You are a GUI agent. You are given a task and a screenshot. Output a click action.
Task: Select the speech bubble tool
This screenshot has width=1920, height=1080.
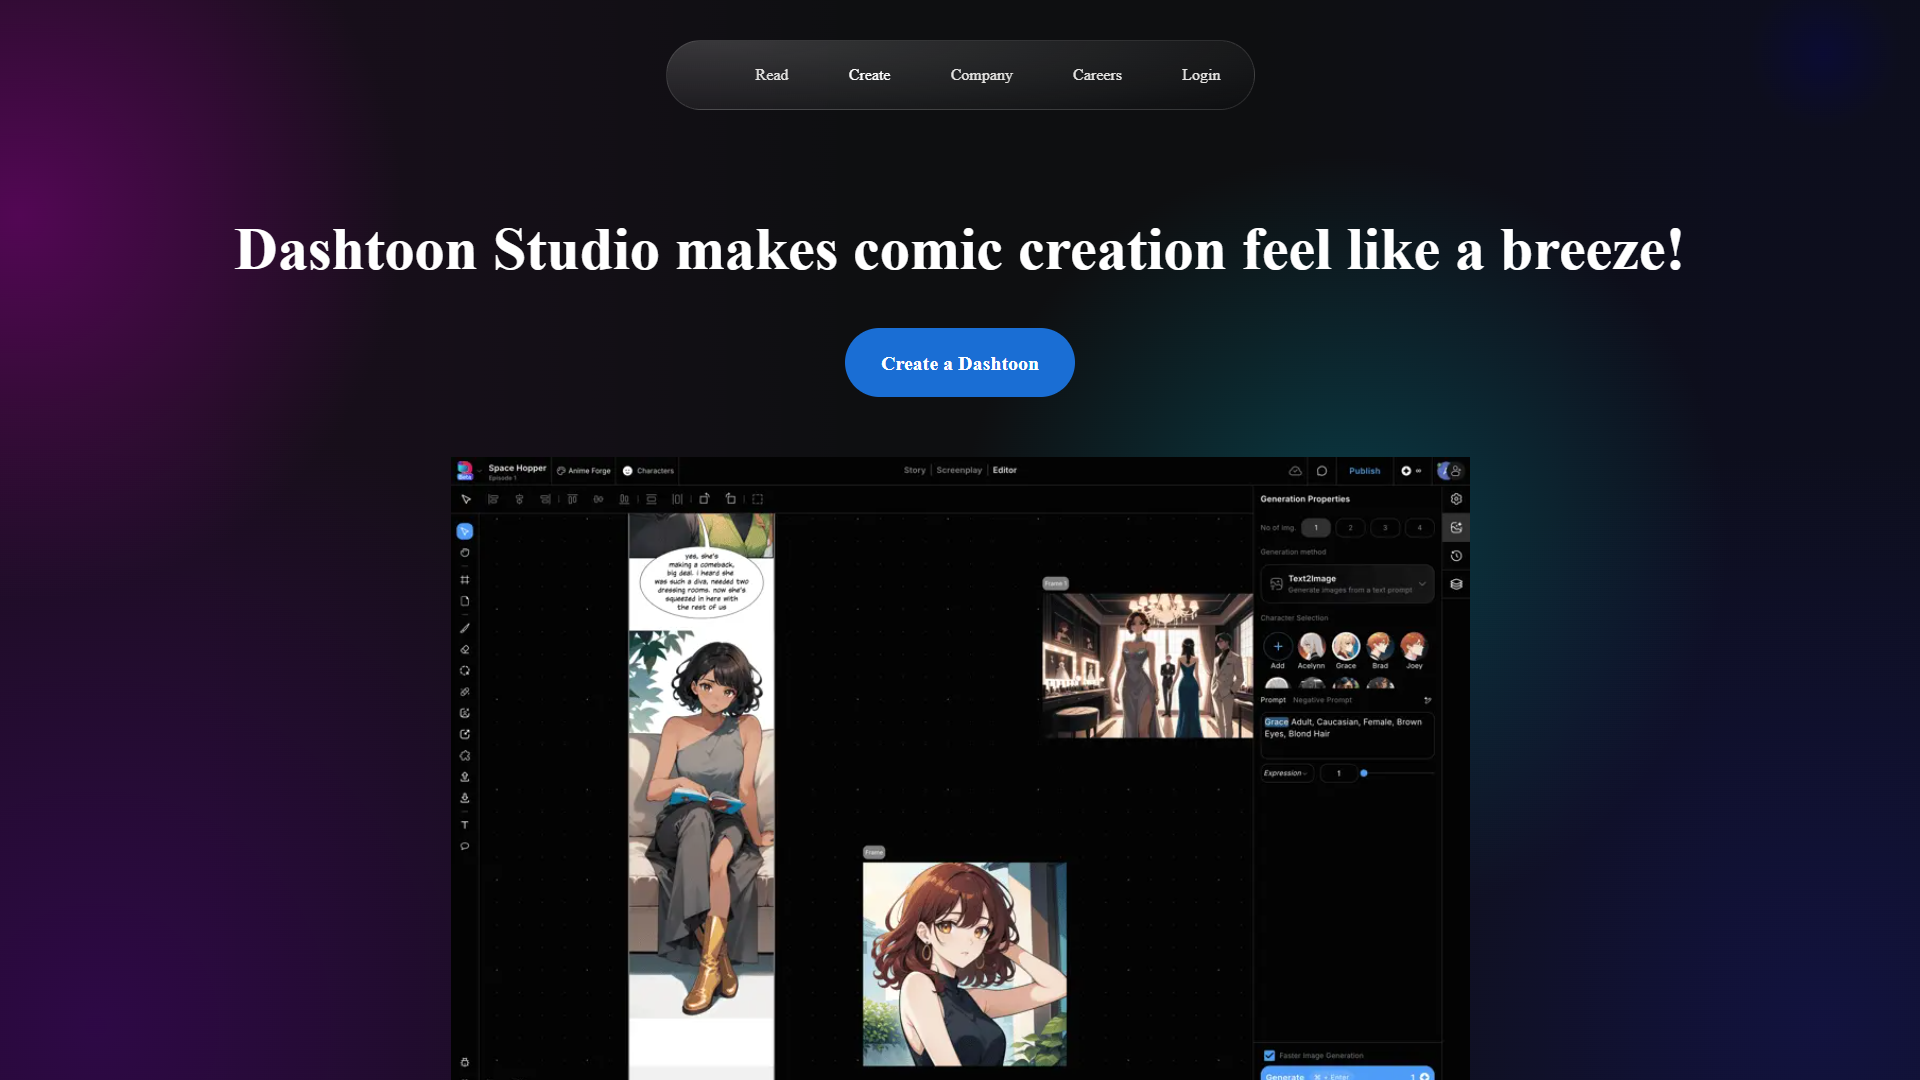465,846
